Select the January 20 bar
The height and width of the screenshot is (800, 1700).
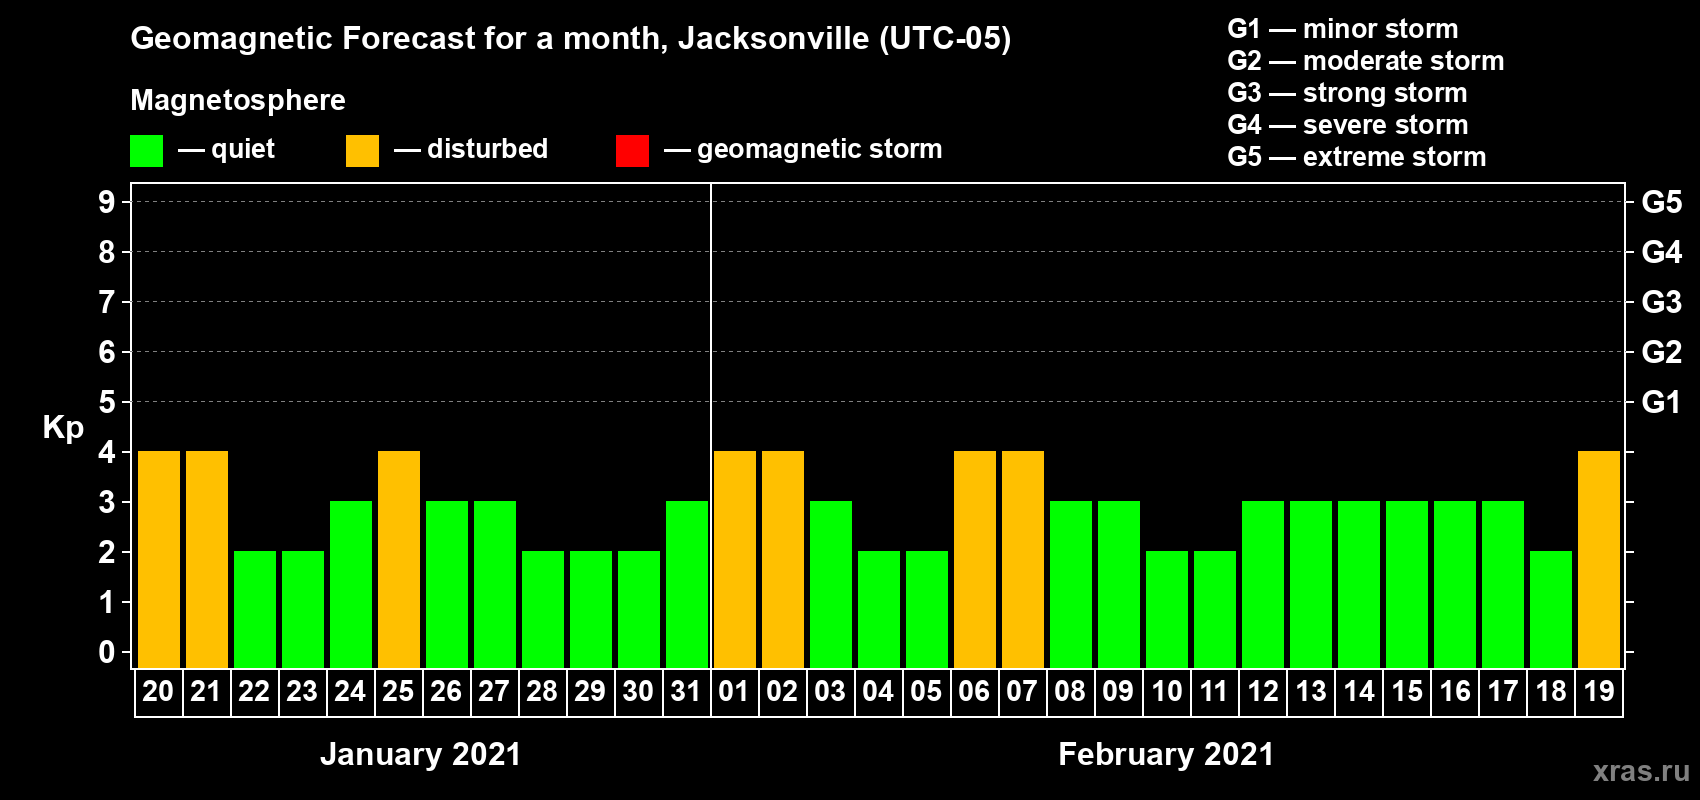click(159, 560)
